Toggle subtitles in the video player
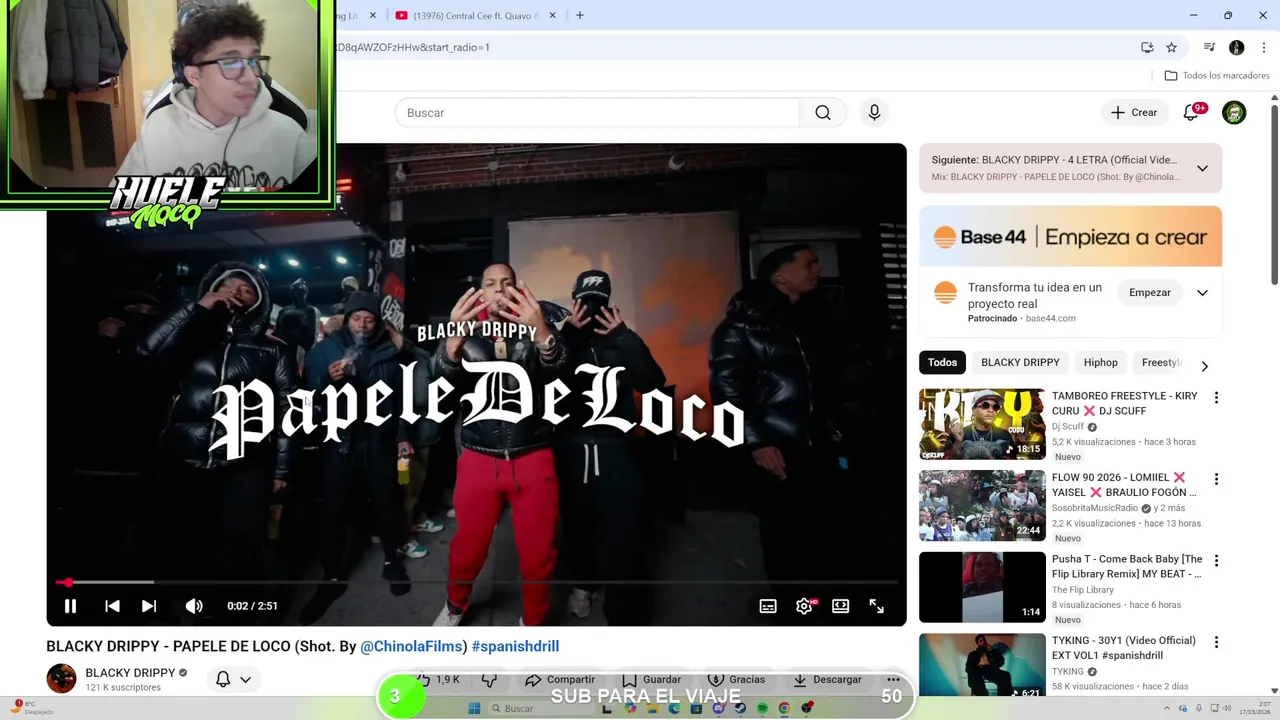Image resolution: width=1280 pixels, height=720 pixels. point(768,606)
